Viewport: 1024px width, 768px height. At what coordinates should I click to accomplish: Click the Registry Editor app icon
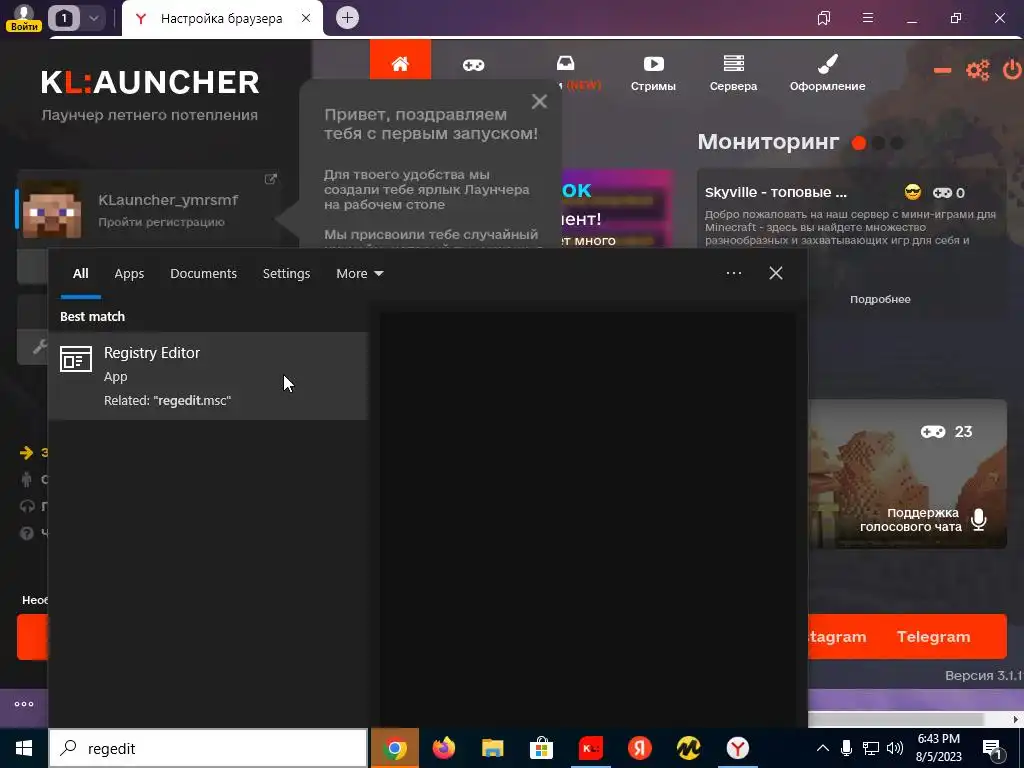[x=76, y=359]
